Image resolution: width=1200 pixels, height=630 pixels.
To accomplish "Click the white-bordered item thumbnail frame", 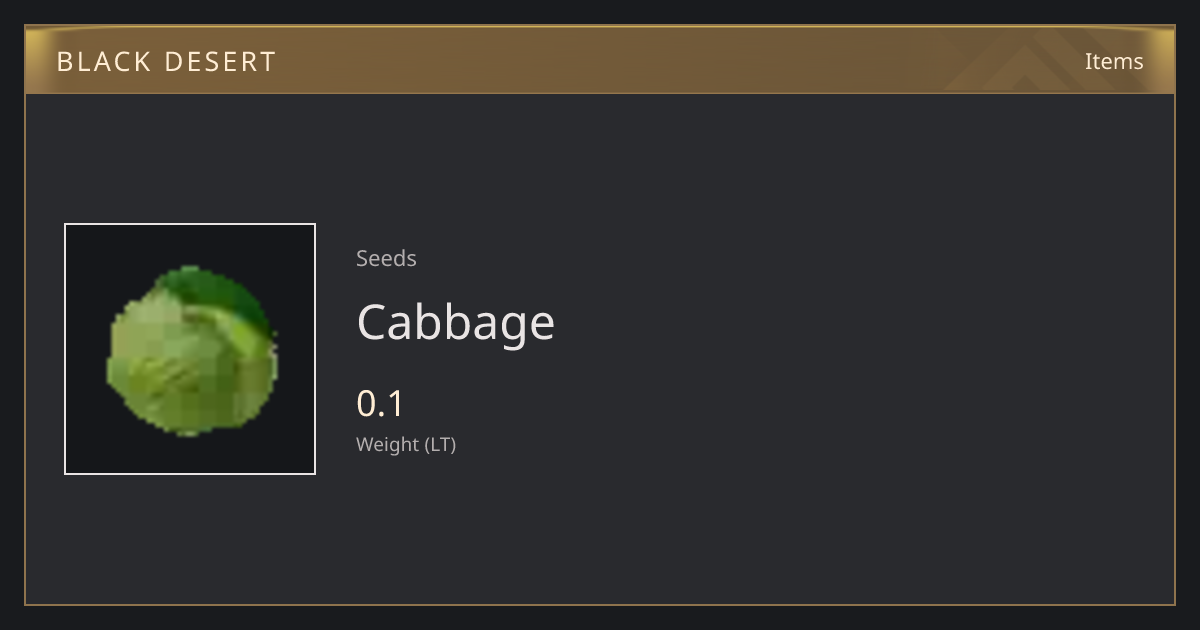I will coord(190,349).
